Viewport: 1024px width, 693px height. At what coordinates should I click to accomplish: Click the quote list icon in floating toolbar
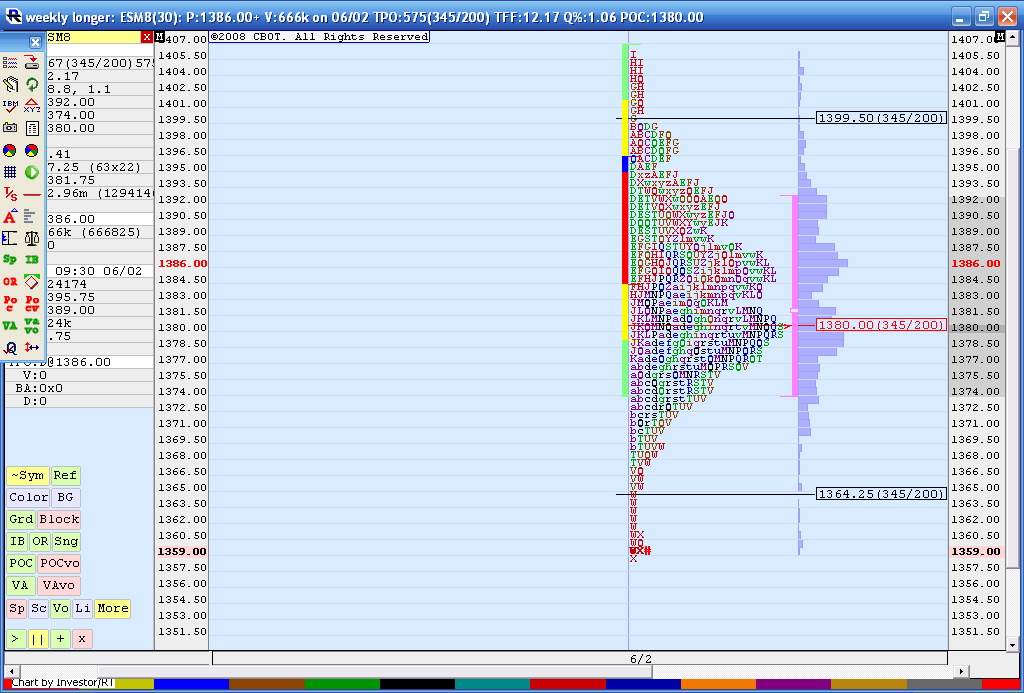10,62
